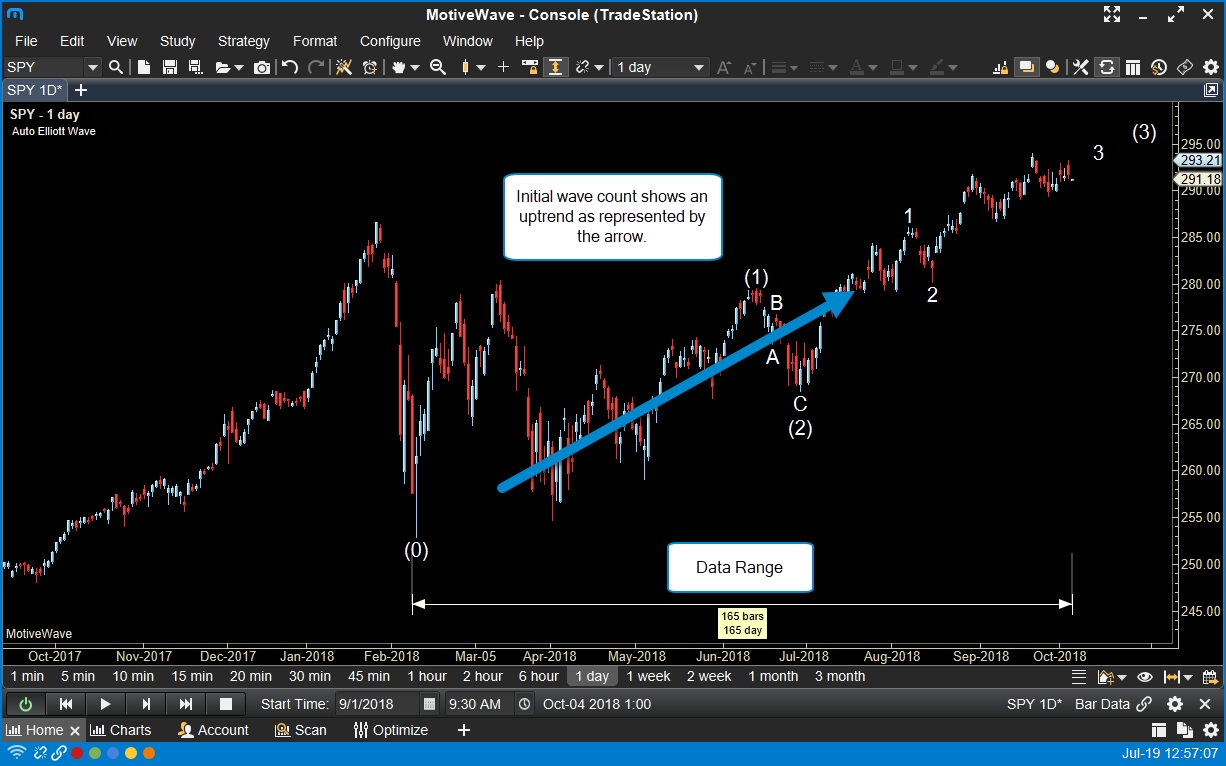Select the hand pan tool
Image resolution: width=1226 pixels, height=766 pixels.
pos(399,67)
